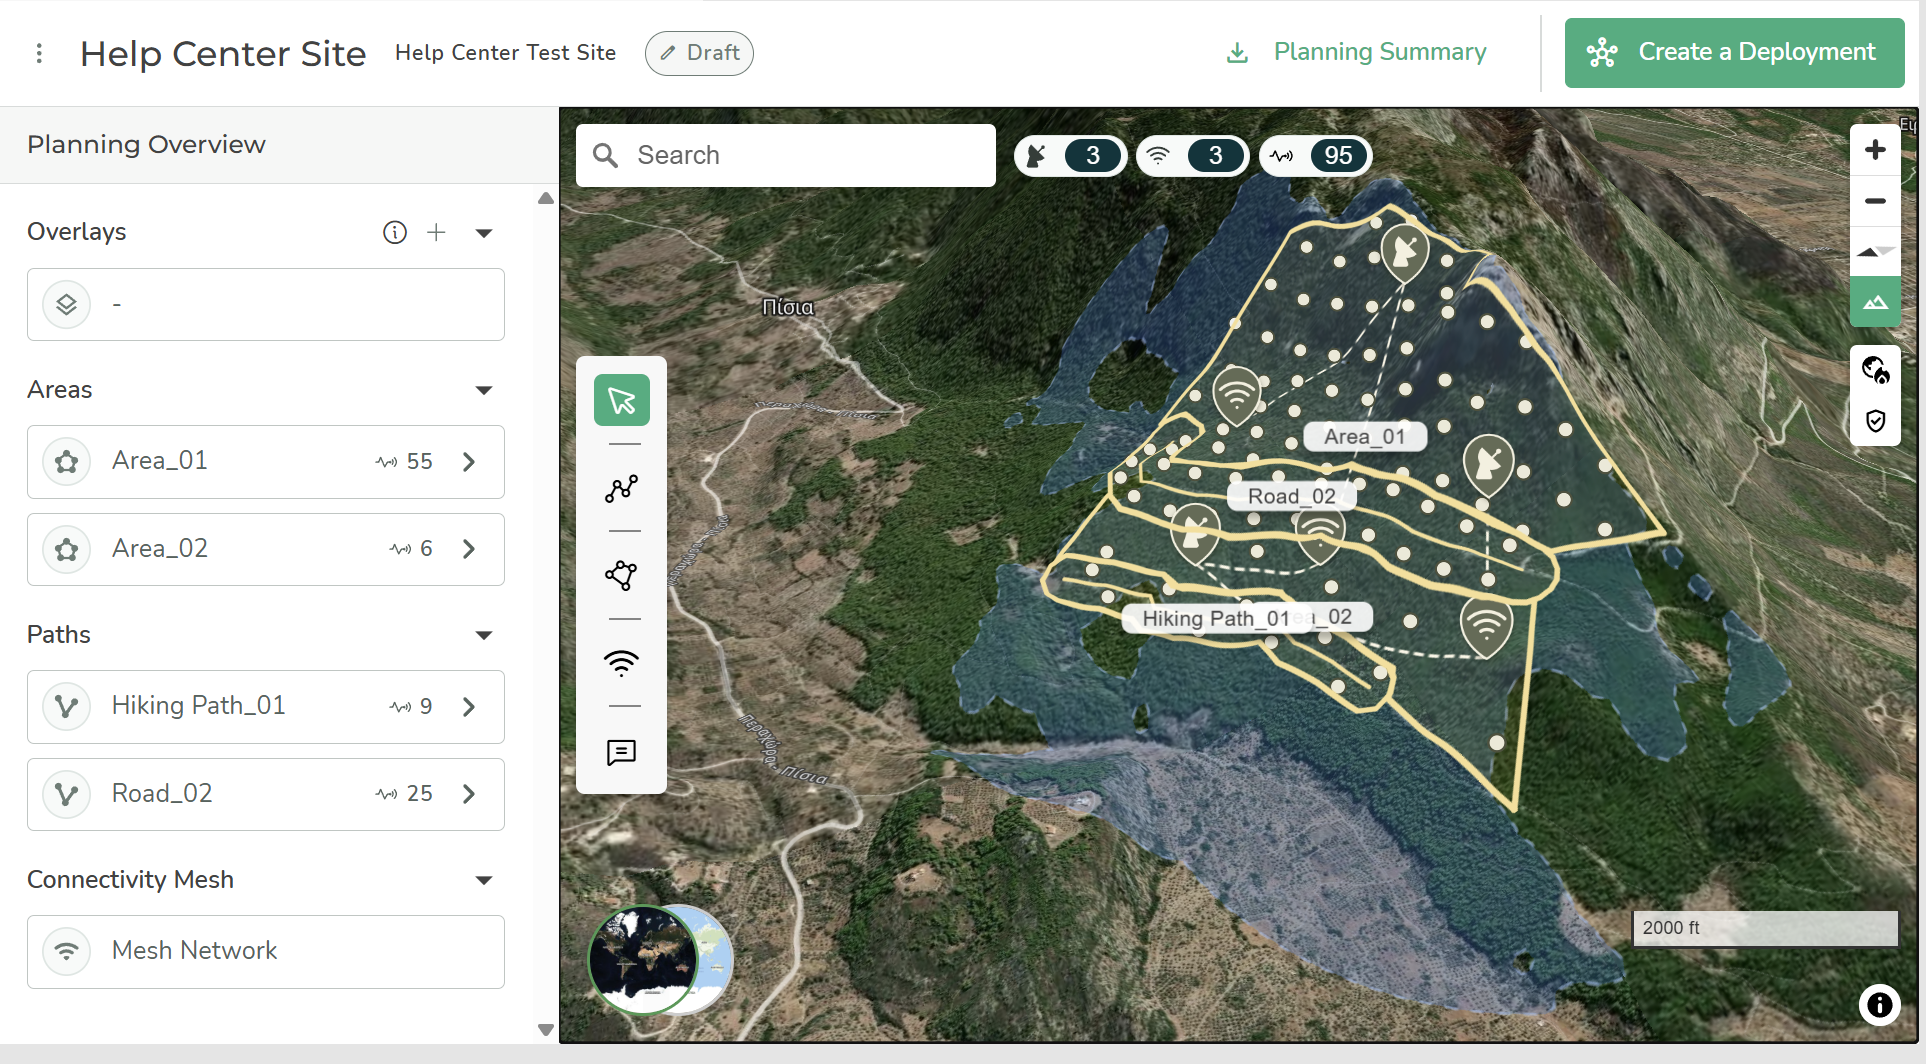Toggle the shield layer on map
This screenshot has width=1926, height=1064.
(1875, 421)
